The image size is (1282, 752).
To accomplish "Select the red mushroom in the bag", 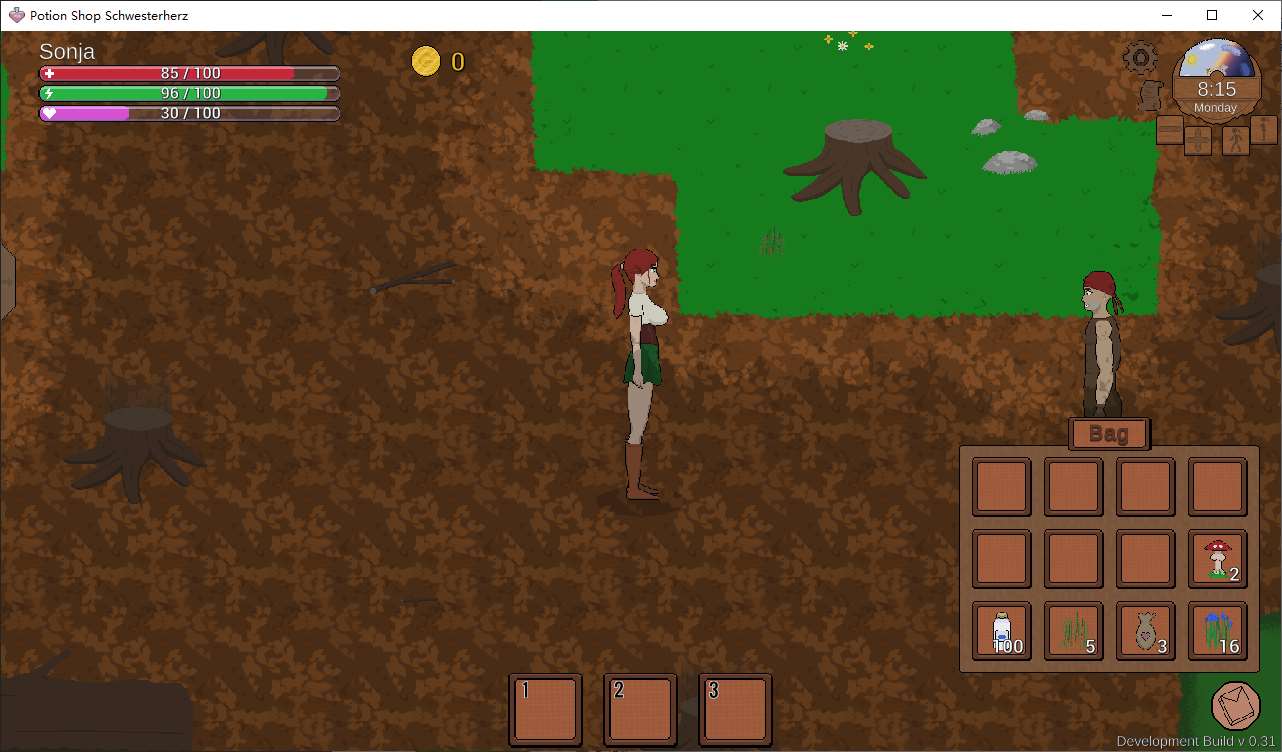I will pyautogui.click(x=1217, y=559).
